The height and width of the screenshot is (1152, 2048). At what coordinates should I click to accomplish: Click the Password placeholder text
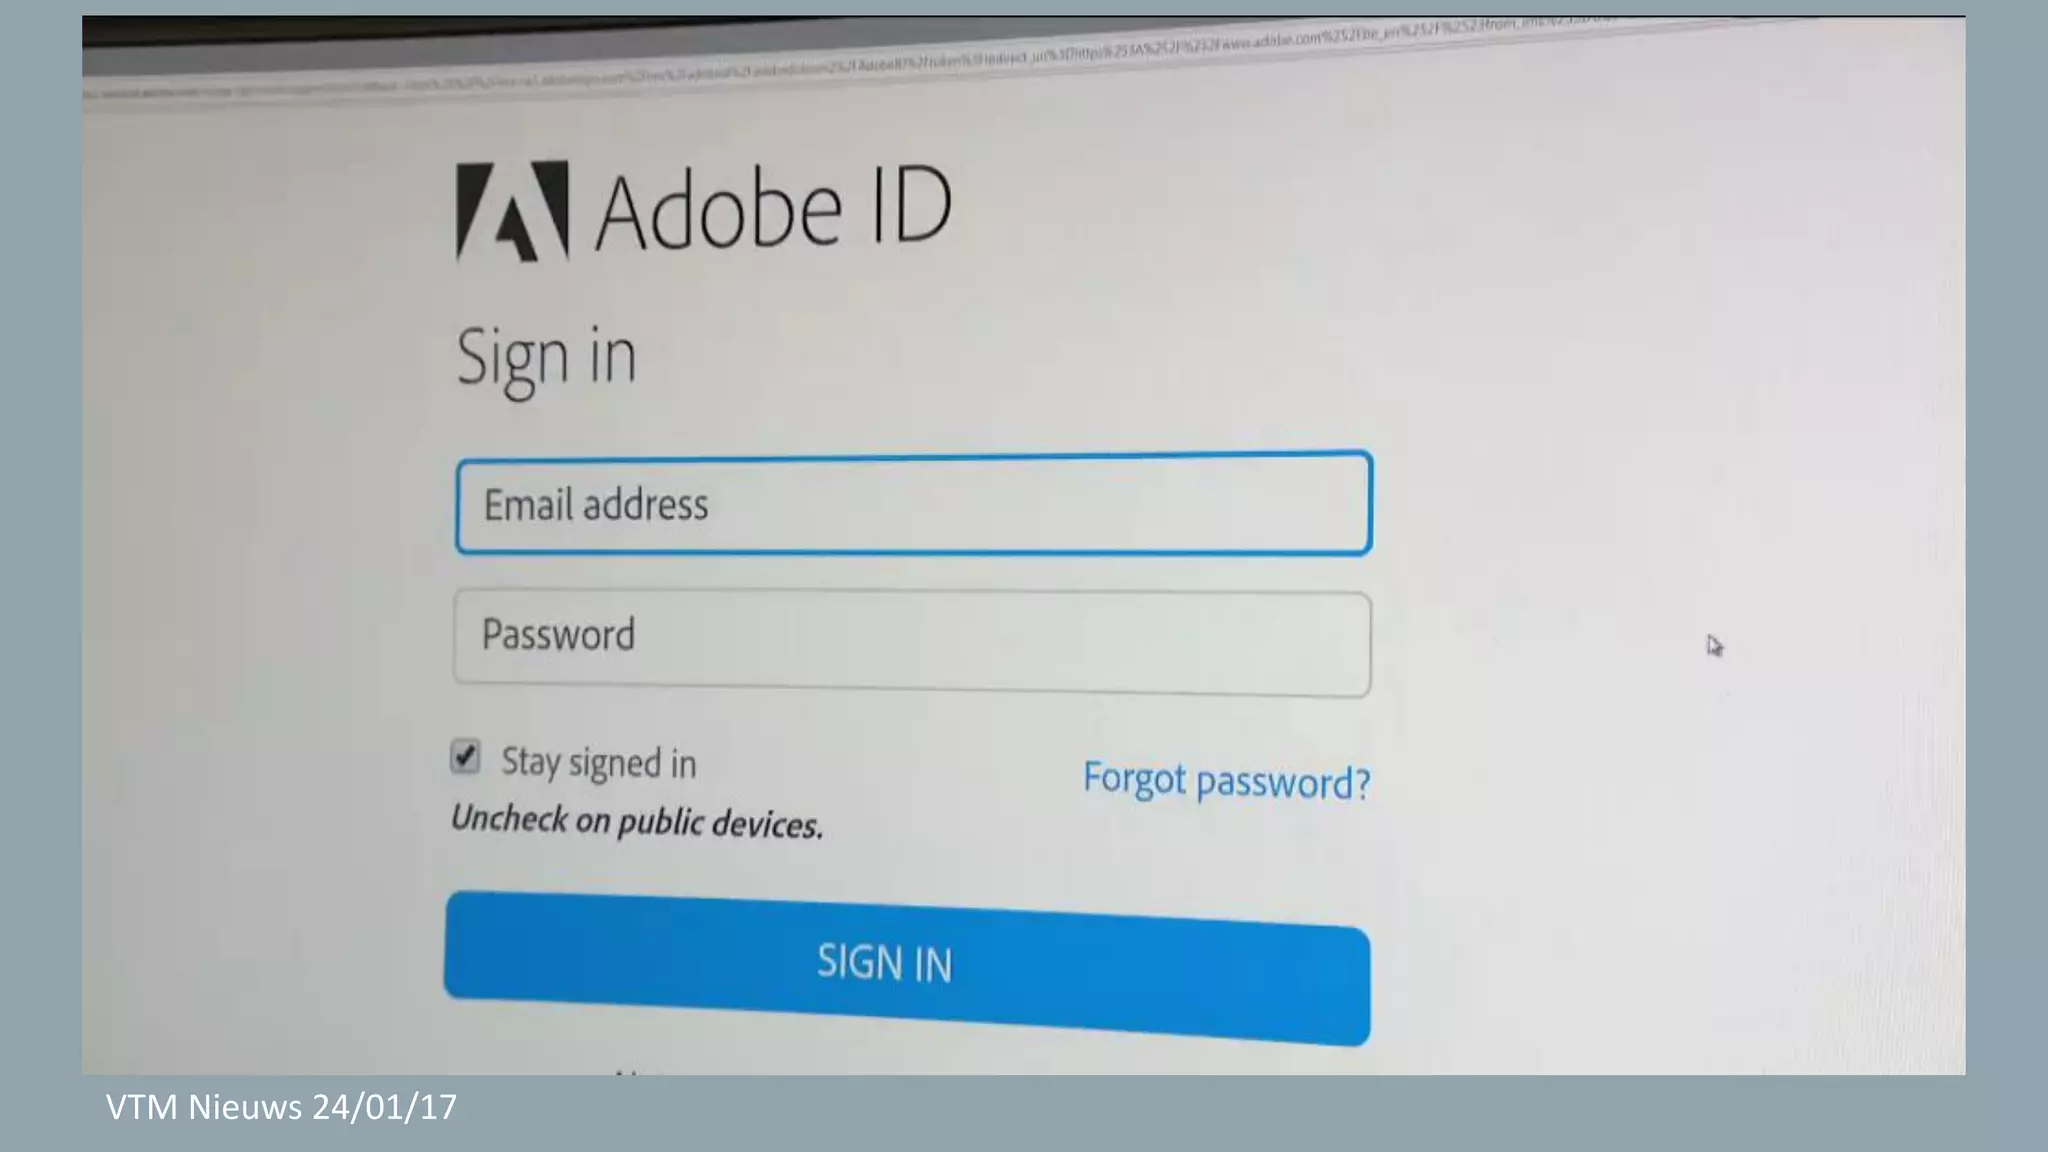(558, 635)
